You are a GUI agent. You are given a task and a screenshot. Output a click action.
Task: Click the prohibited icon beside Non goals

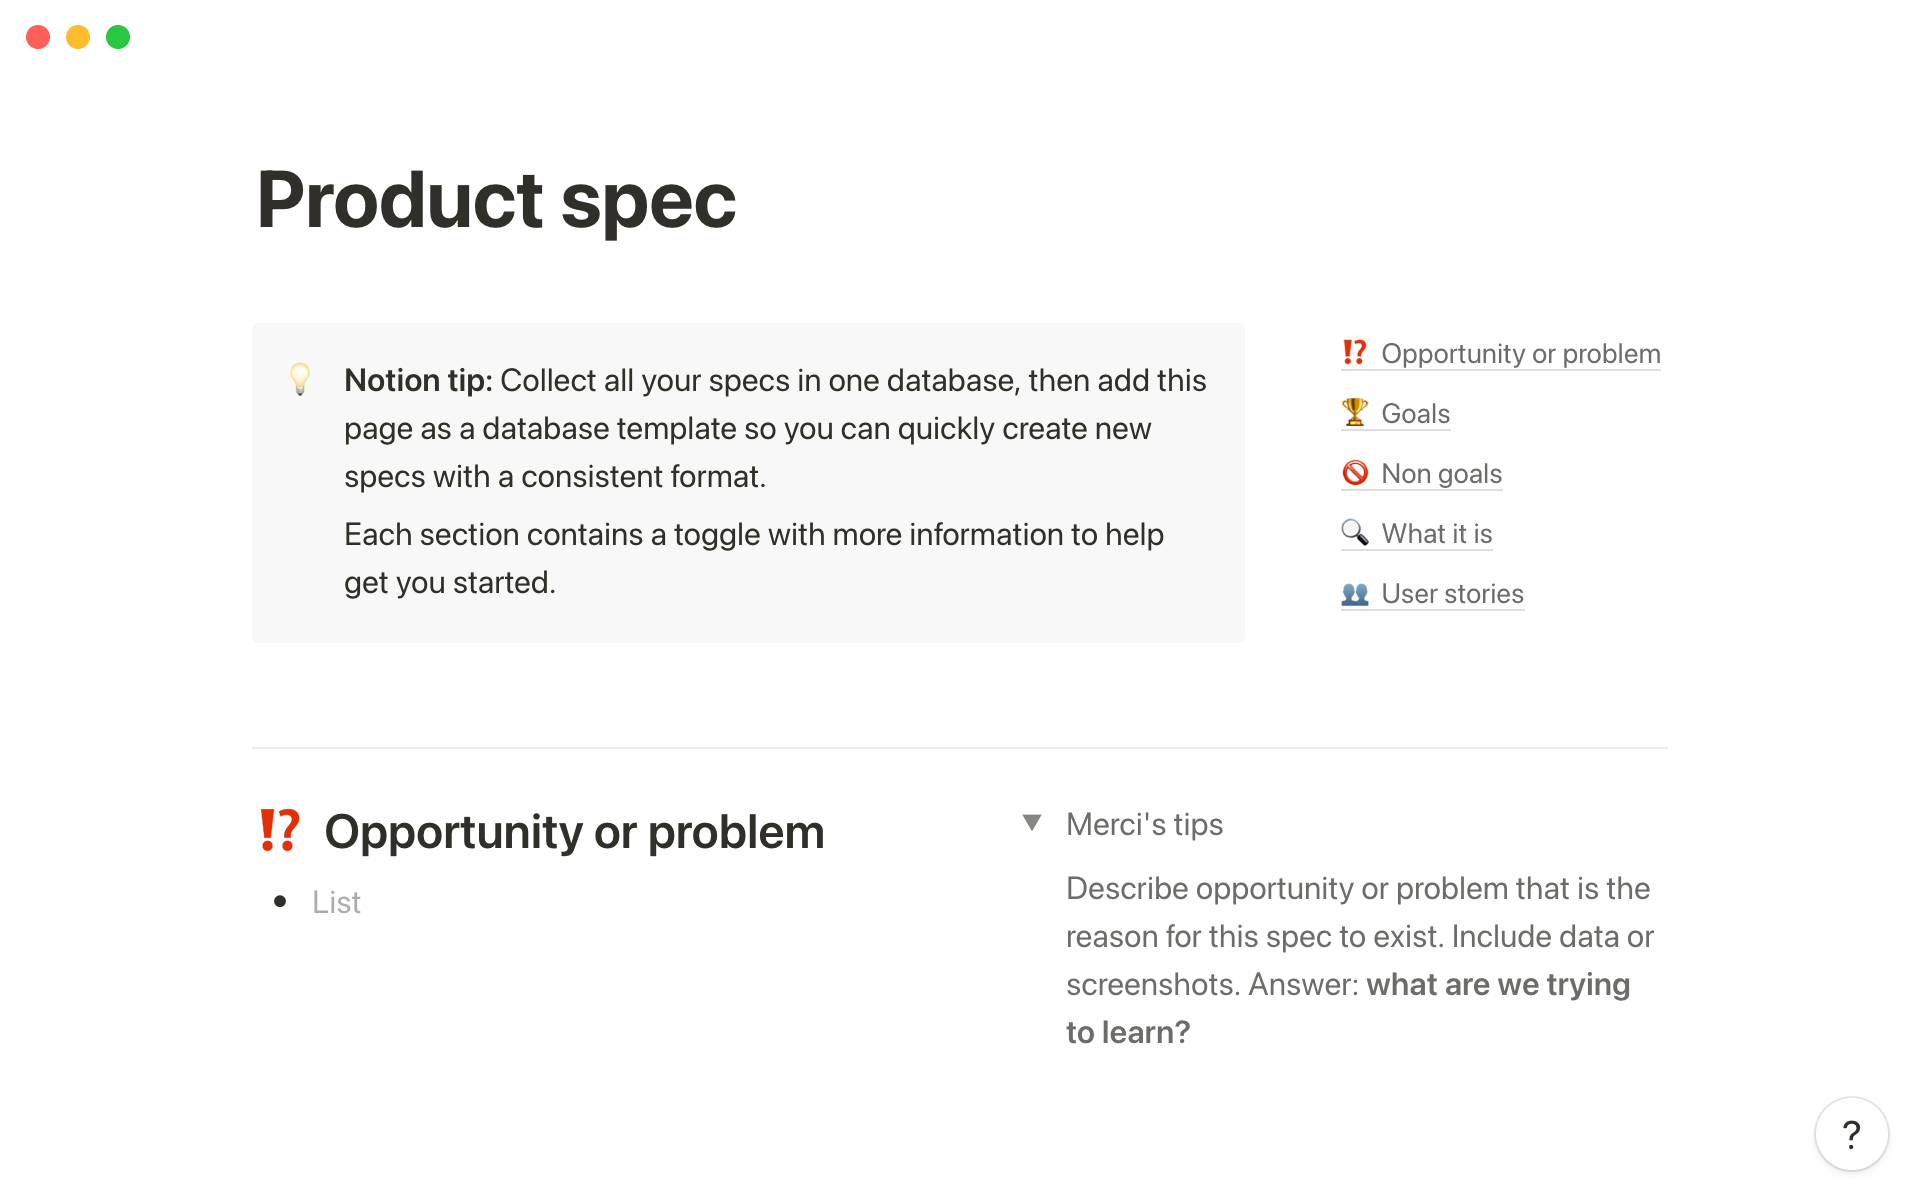pyautogui.click(x=1355, y=473)
